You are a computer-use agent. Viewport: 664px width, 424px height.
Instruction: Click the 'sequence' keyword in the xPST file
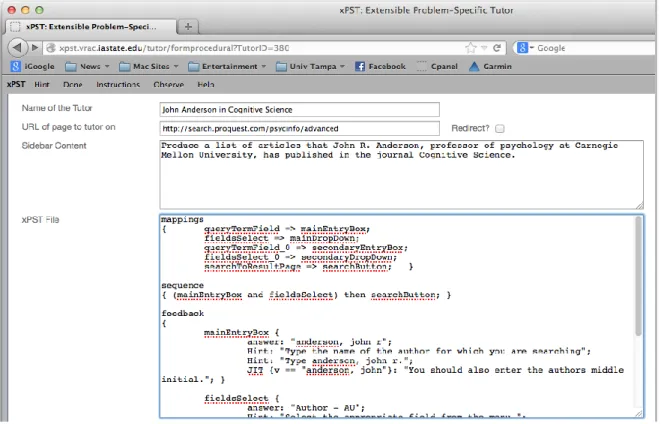click(x=183, y=285)
